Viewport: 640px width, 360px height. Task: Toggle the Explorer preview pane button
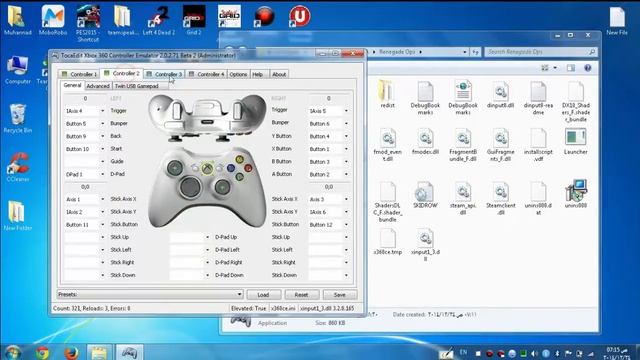571,68
